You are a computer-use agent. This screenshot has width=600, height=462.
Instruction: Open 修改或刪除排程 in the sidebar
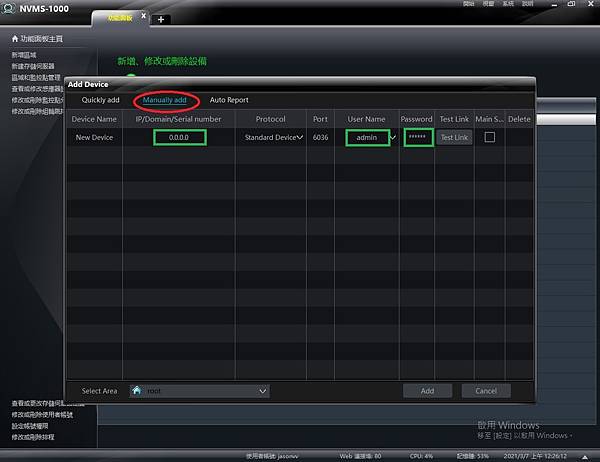33,437
